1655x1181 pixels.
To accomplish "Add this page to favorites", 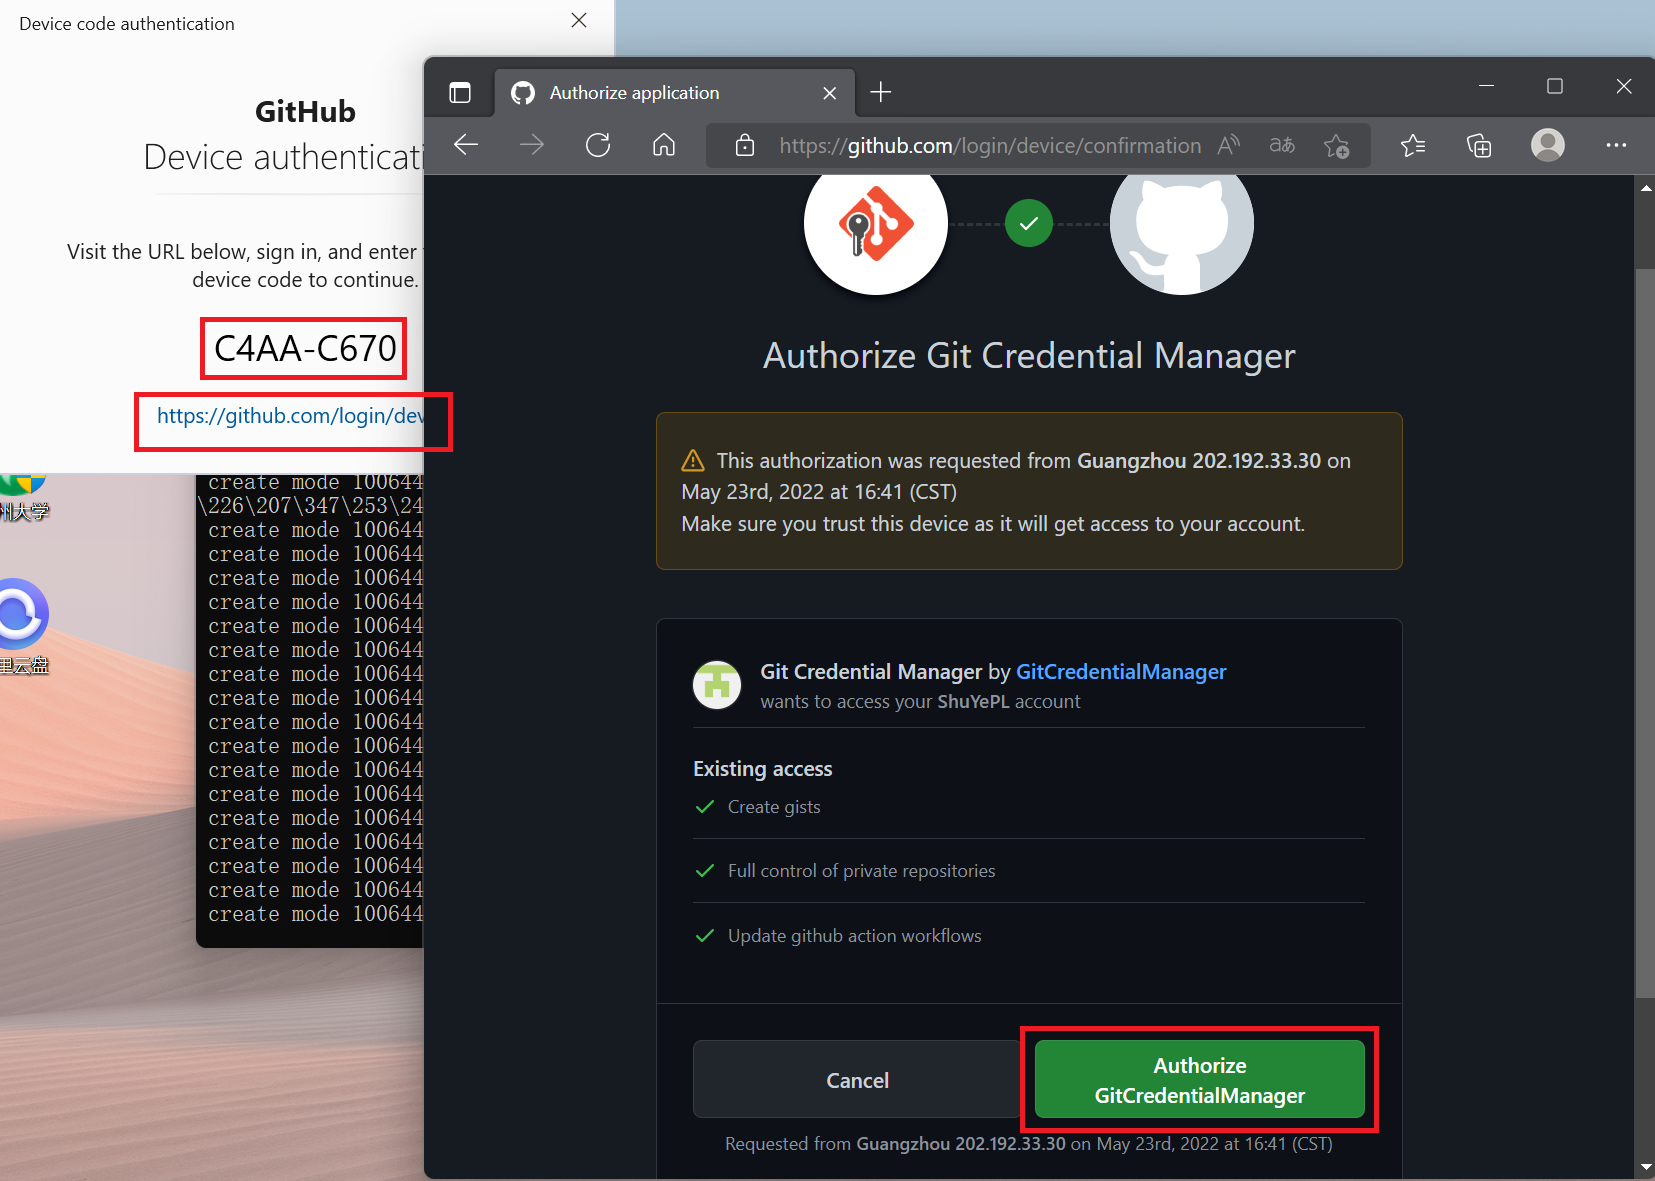I will [x=1336, y=146].
